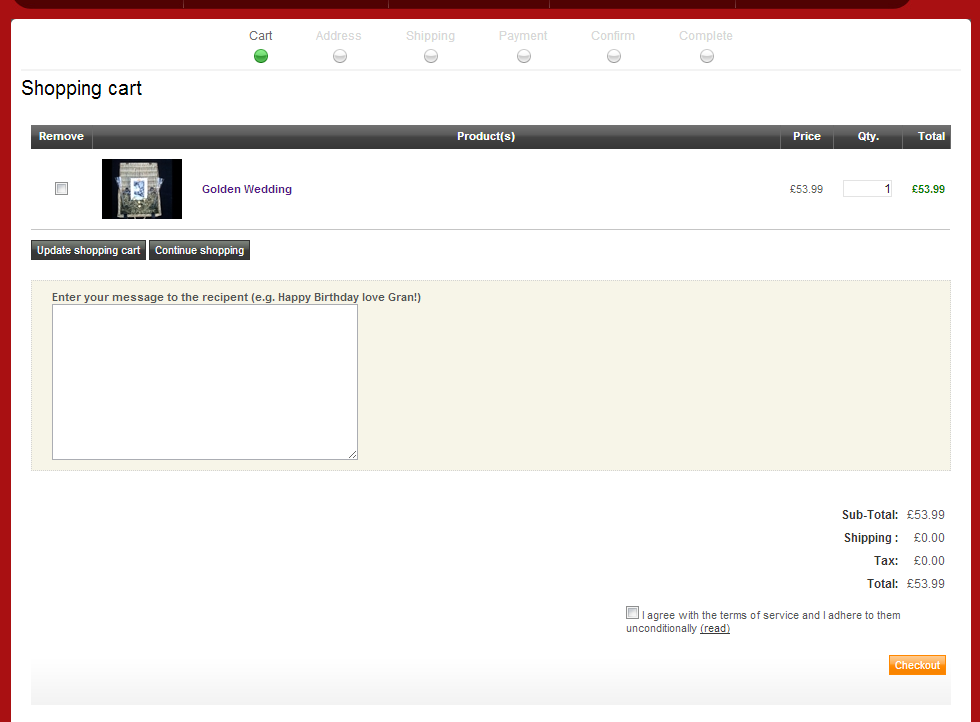Select the Payment step label
The width and height of the screenshot is (980, 722).
click(522, 36)
